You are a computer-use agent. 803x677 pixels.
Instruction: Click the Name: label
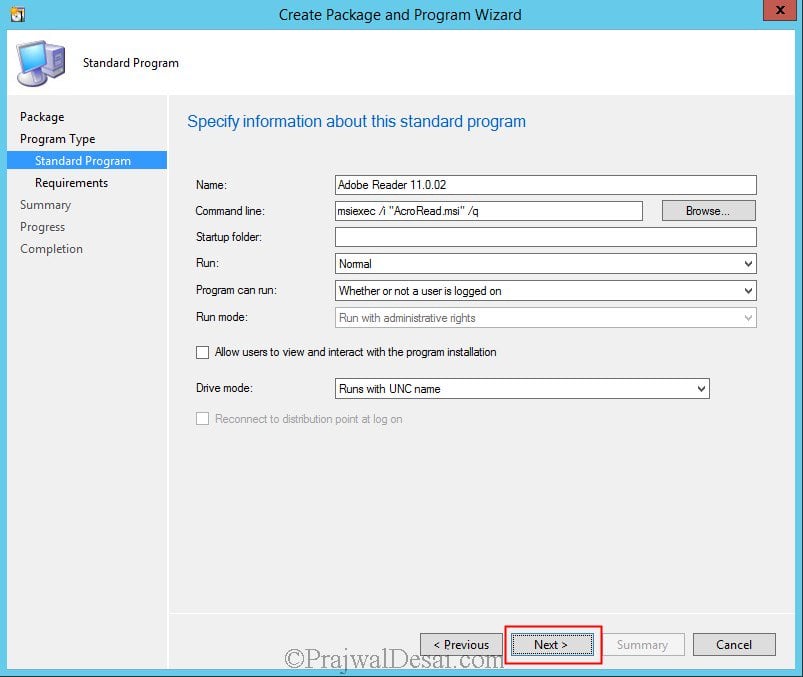211,185
